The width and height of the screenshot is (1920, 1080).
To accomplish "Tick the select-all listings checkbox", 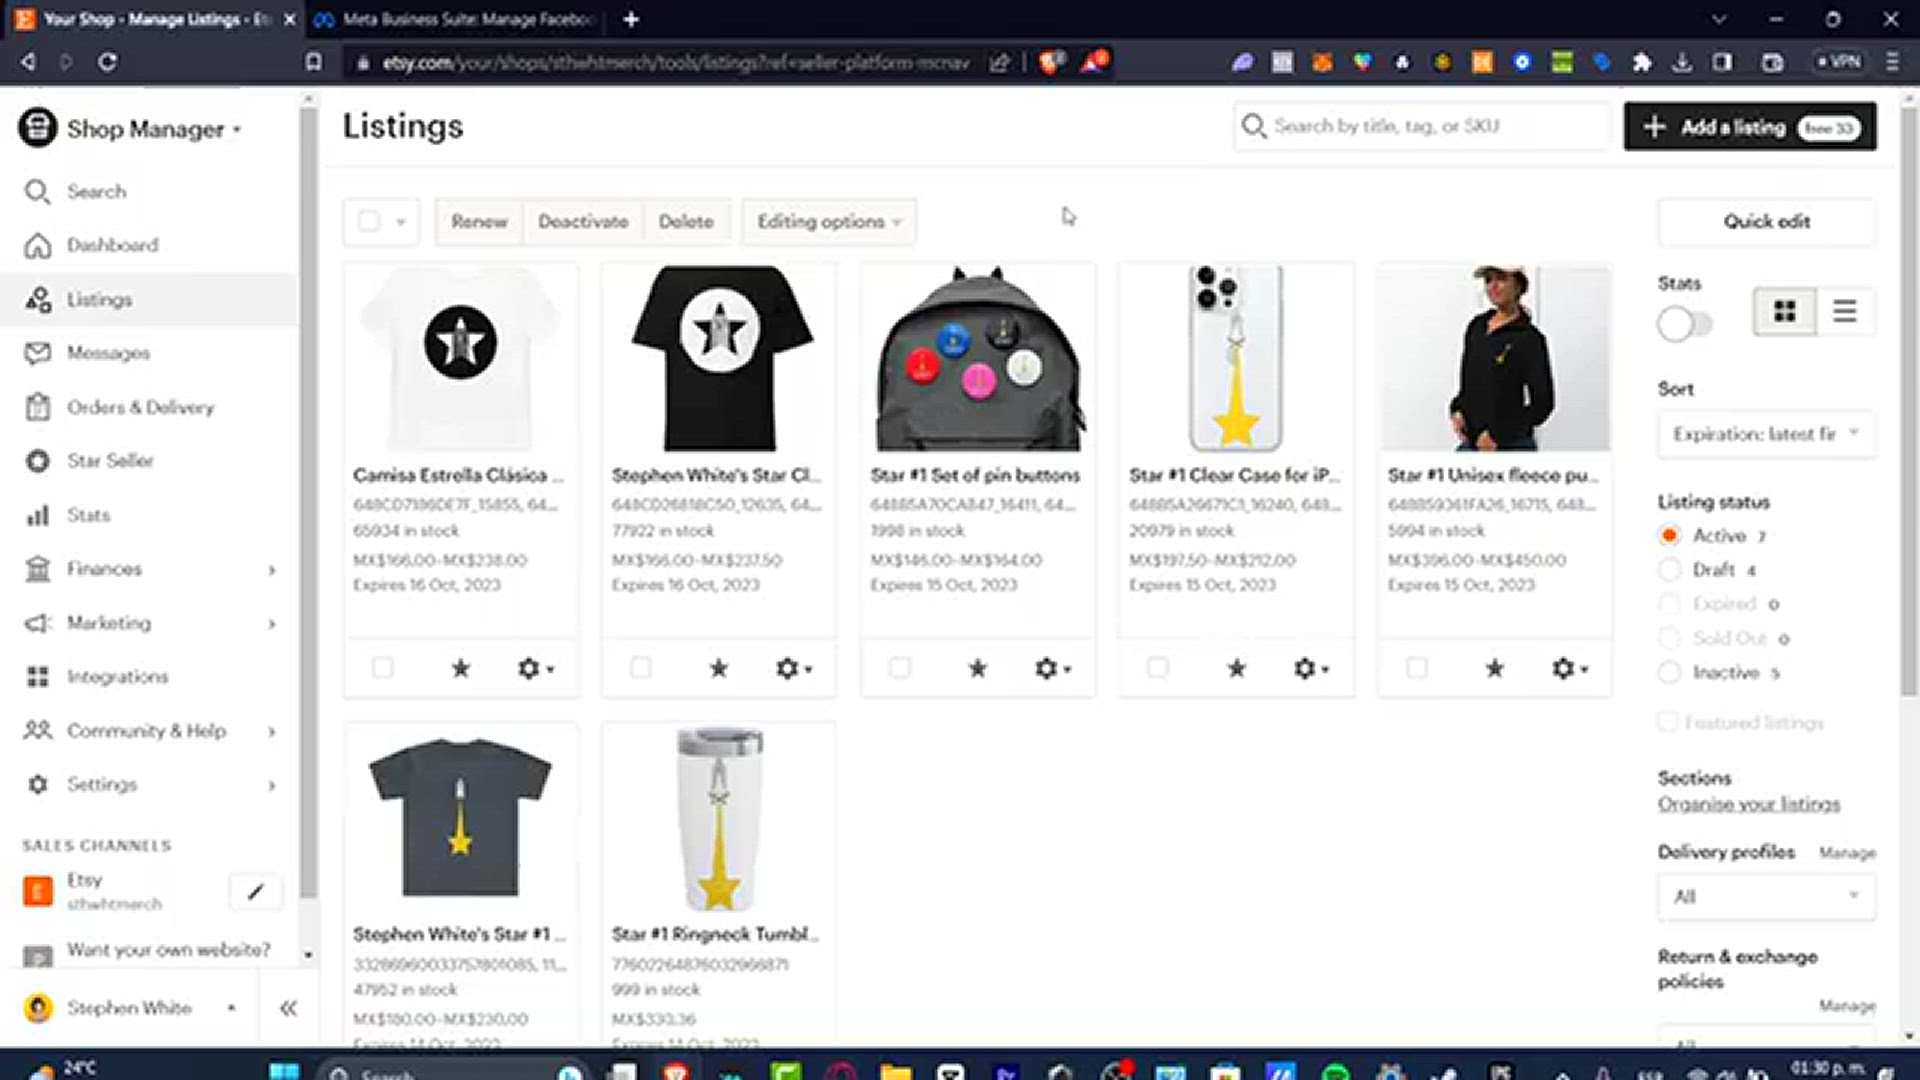I will click(369, 221).
